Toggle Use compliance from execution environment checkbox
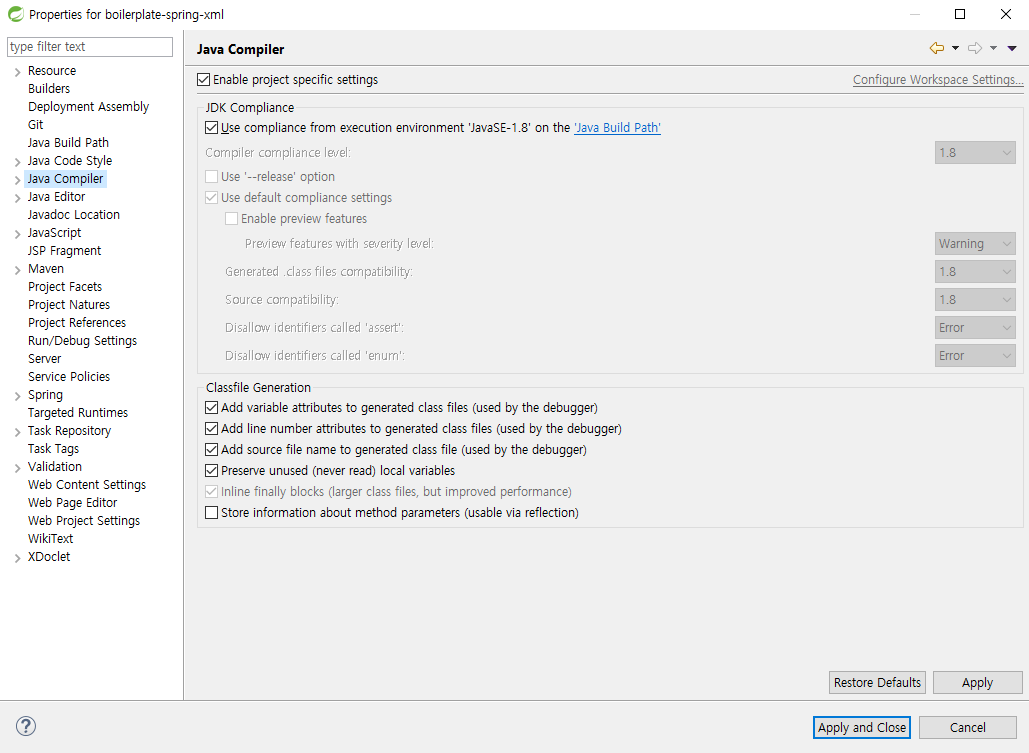 point(211,127)
